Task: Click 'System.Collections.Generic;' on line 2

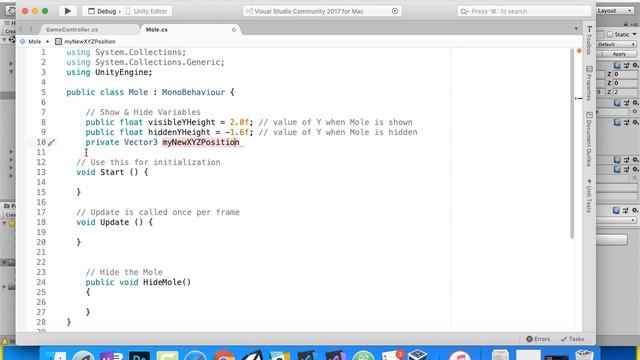Action: [160, 62]
